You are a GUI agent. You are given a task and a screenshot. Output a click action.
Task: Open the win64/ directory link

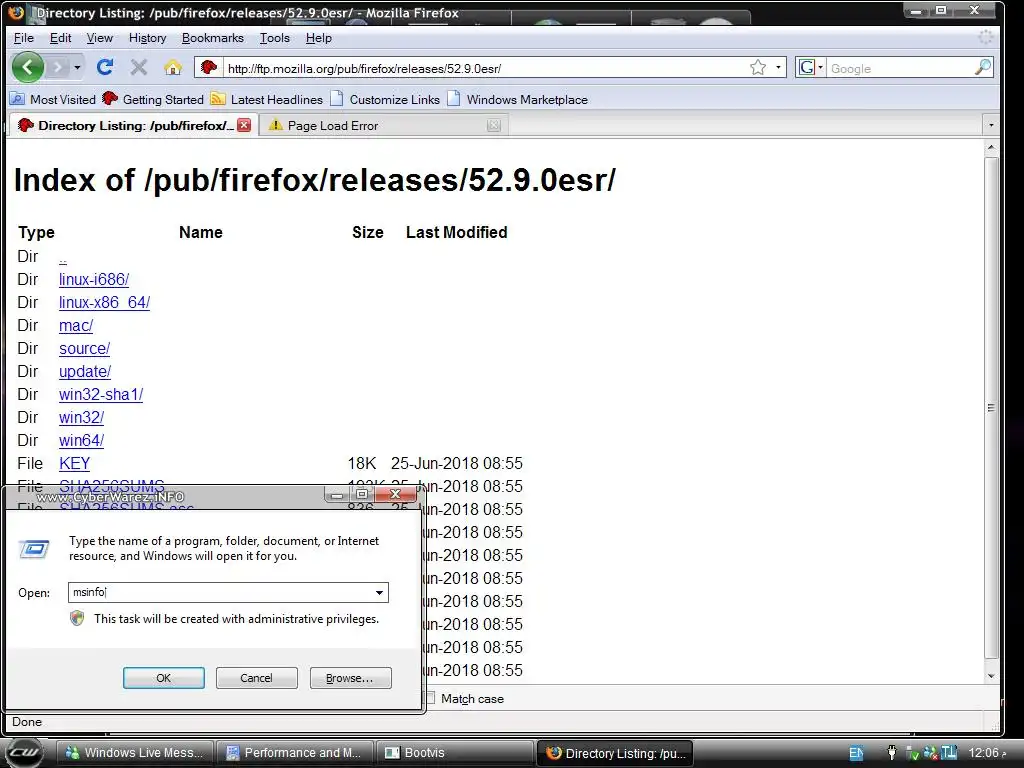(x=81, y=440)
